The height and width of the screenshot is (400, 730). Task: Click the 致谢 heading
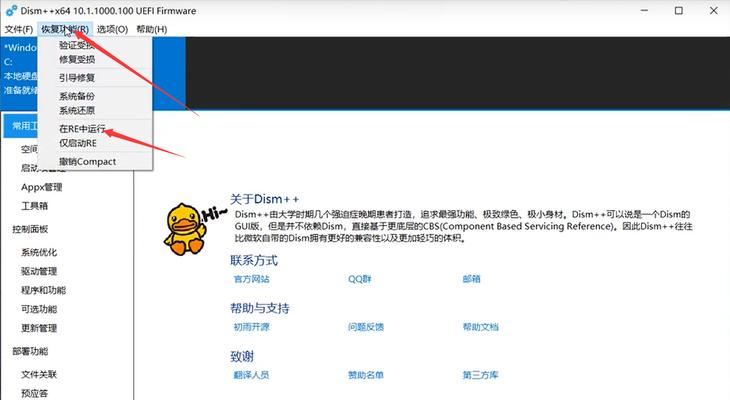tap(242, 357)
